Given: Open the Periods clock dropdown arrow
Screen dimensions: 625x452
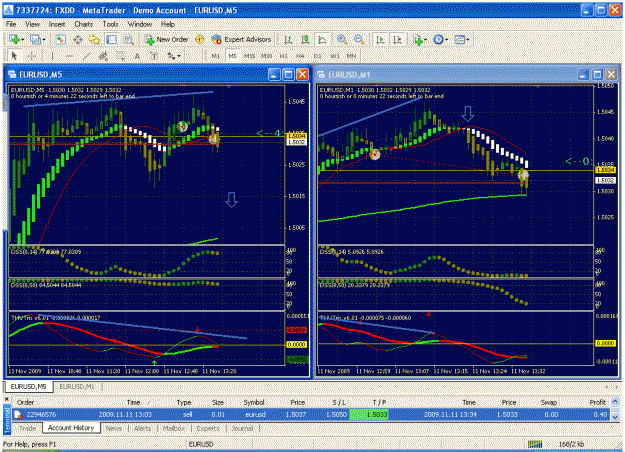Looking at the screenshot, I should (447, 39).
